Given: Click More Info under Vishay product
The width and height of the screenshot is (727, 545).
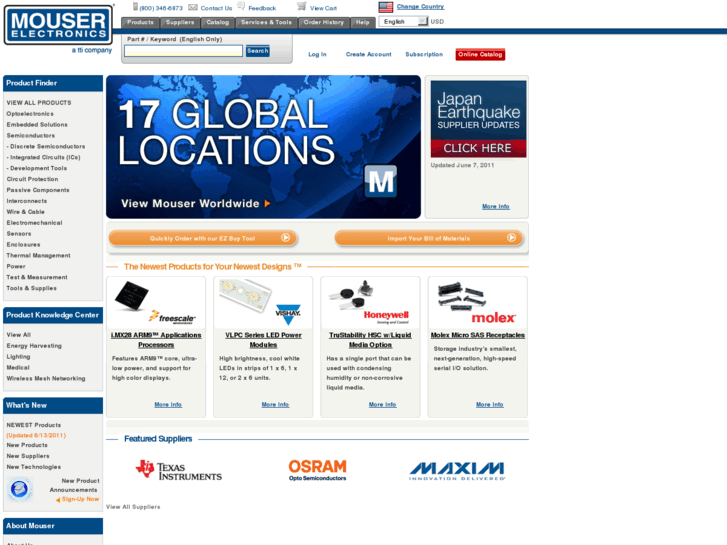Looking at the screenshot, I should pyautogui.click(x=275, y=404).
